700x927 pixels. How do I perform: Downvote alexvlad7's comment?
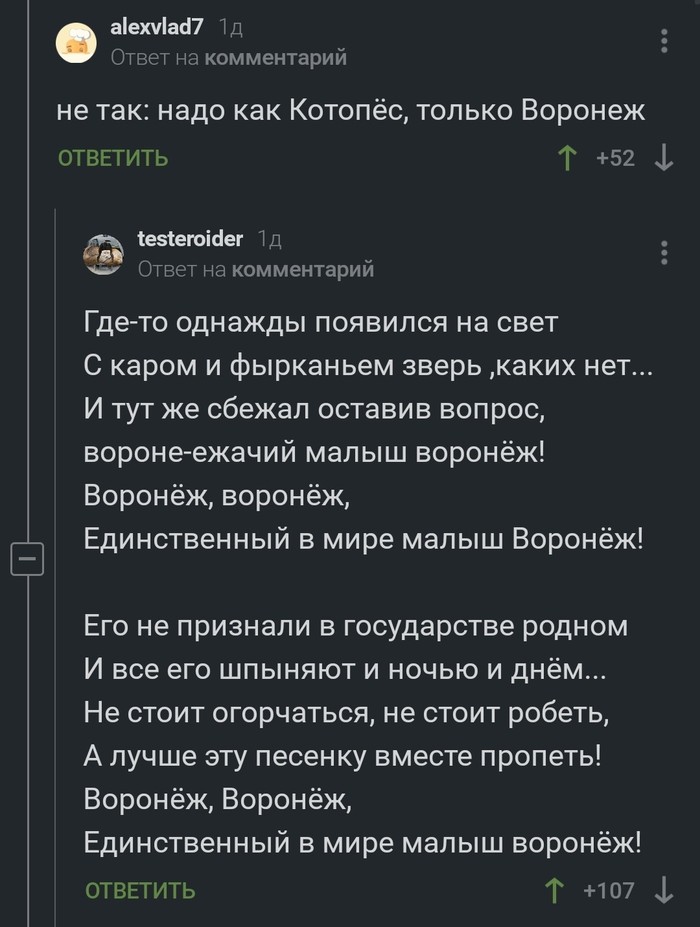coord(663,158)
